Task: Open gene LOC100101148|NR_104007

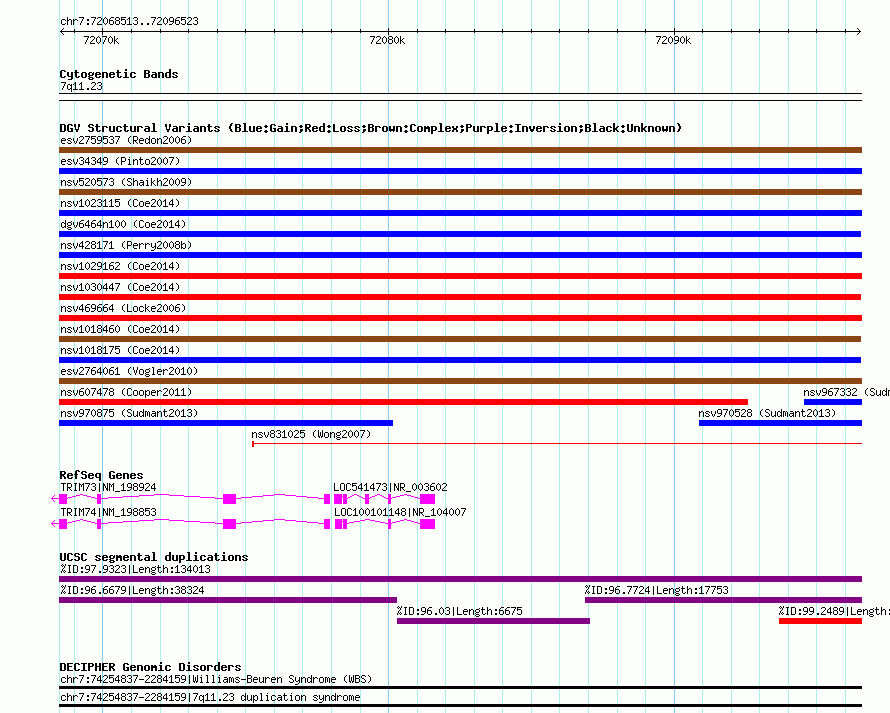Action: tap(400, 512)
